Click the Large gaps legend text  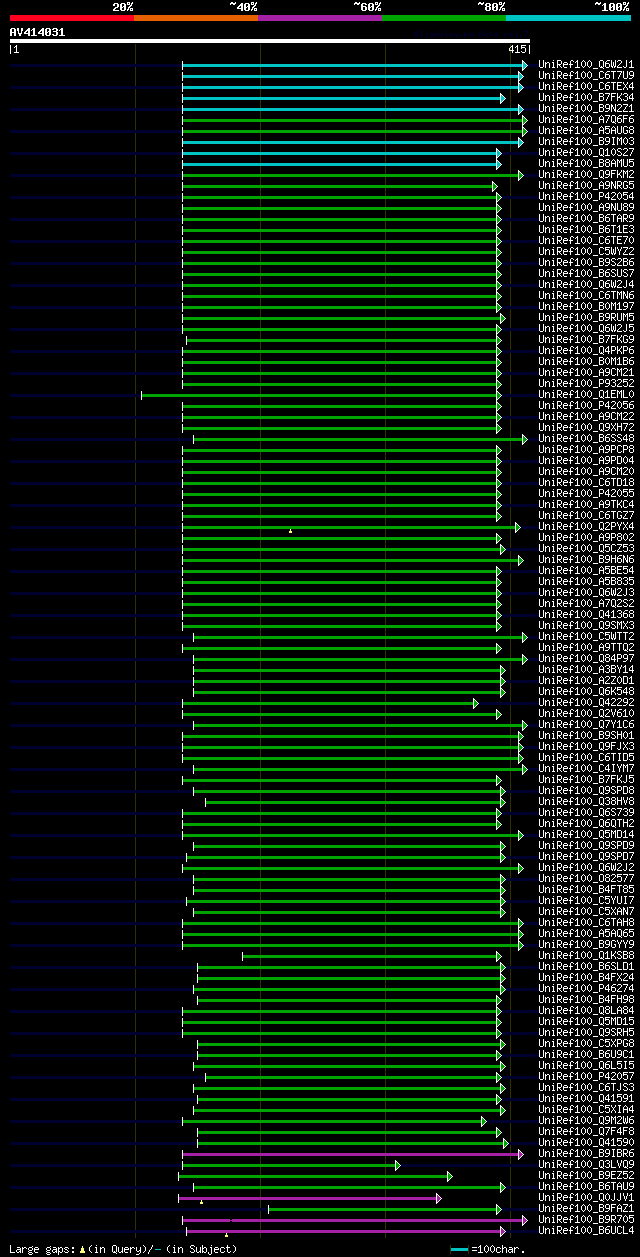[124, 1249]
